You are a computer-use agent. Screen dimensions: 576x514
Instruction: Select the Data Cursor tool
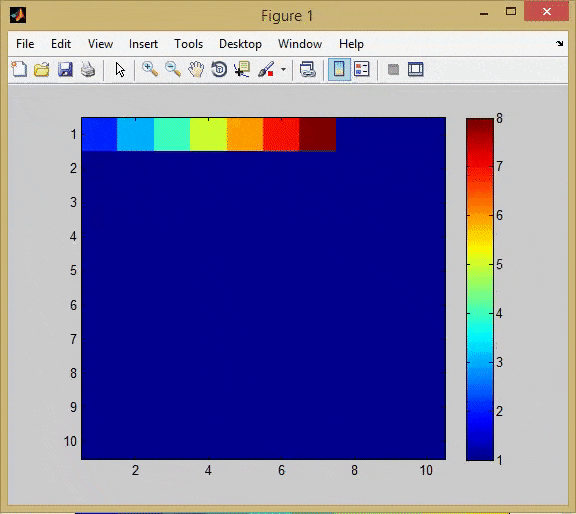(242, 69)
